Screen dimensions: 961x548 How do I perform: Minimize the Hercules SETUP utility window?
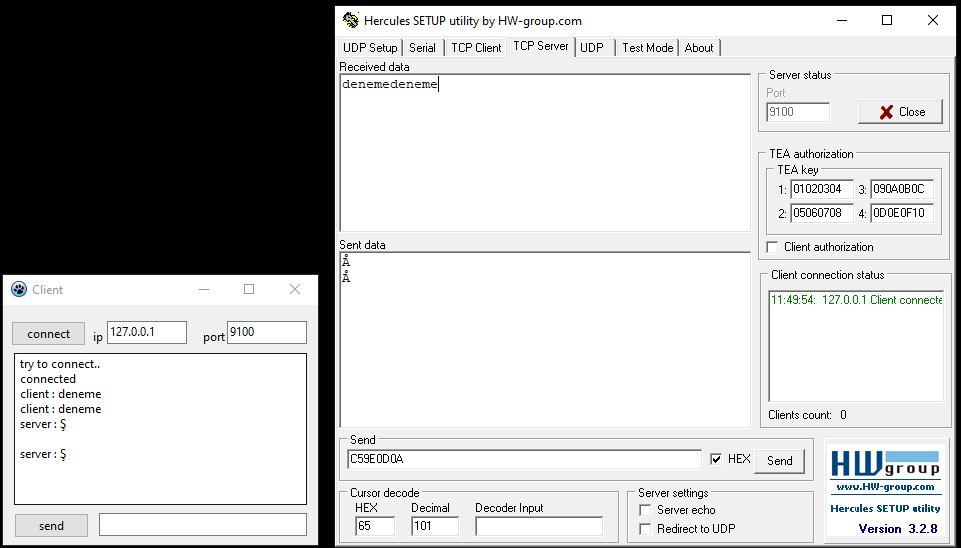(x=842, y=20)
